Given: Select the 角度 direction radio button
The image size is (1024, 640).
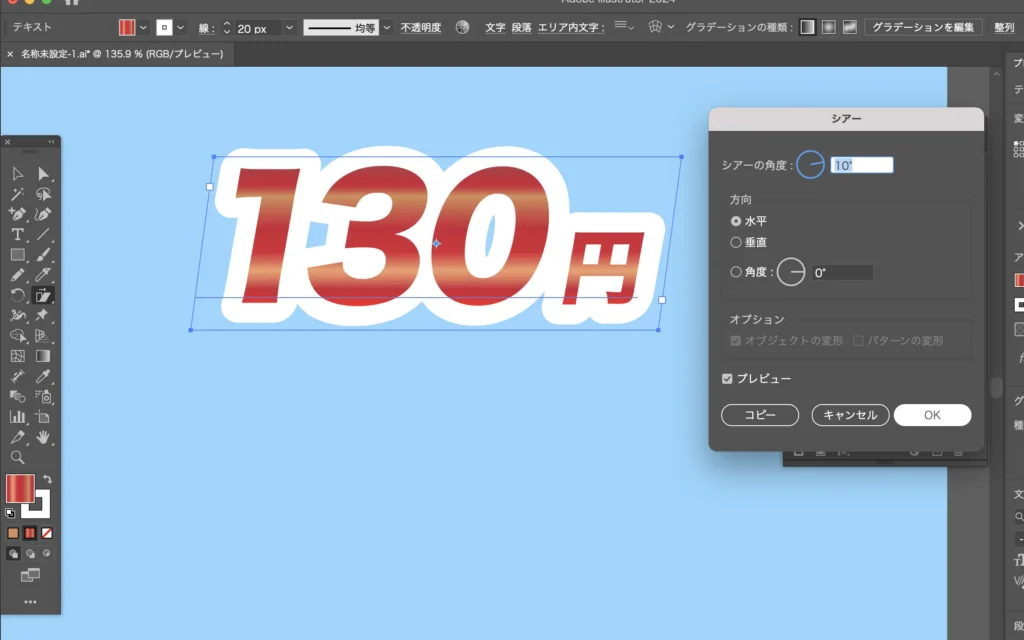Looking at the screenshot, I should coord(736,271).
